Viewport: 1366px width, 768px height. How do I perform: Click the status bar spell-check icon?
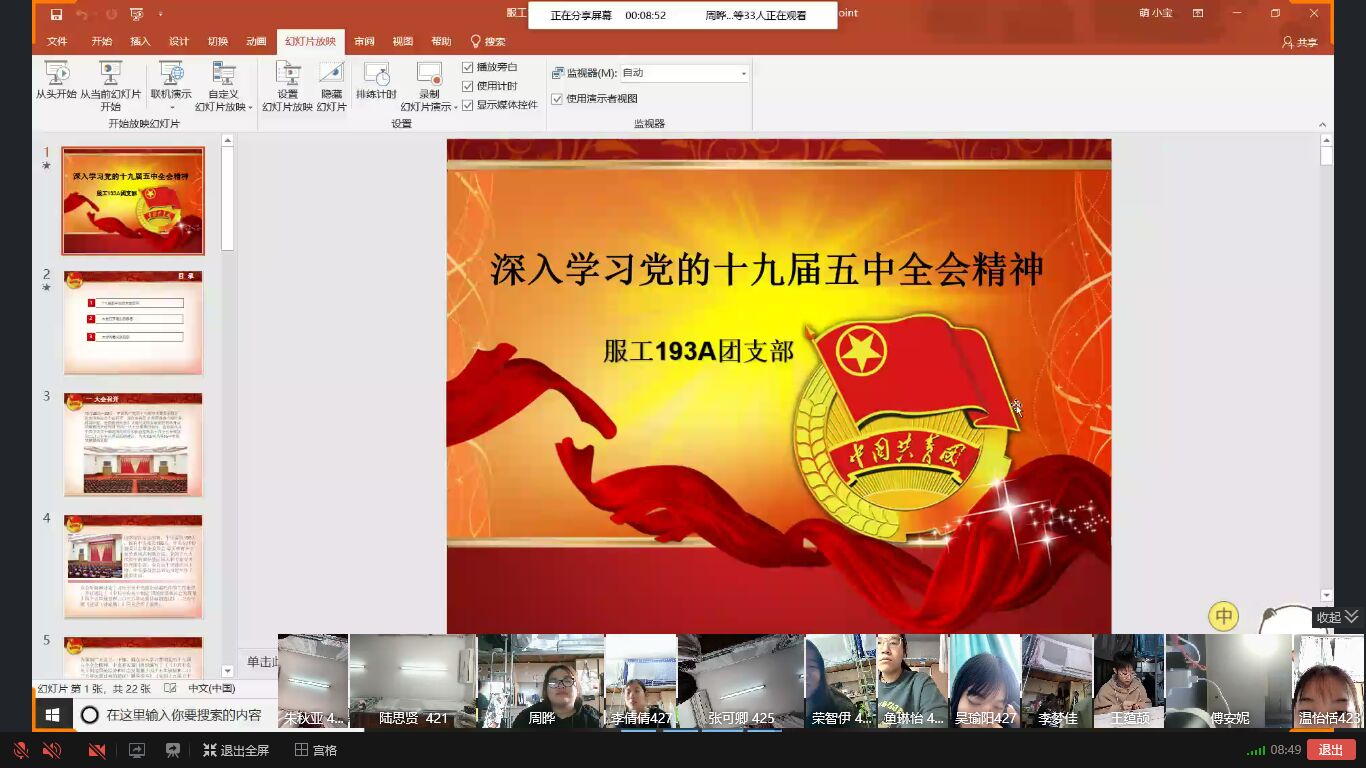click(171, 689)
